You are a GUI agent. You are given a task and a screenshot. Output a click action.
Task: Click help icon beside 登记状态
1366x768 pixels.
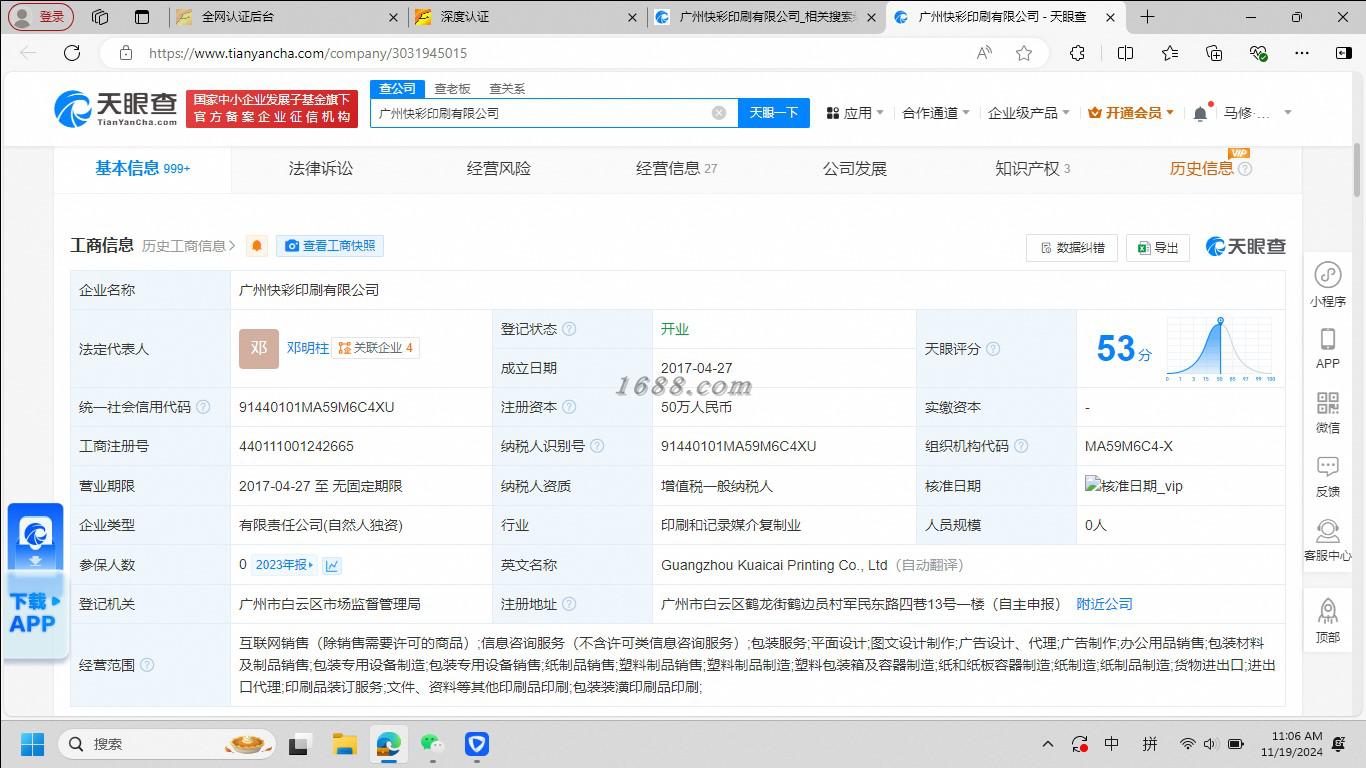click(x=569, y=329)
